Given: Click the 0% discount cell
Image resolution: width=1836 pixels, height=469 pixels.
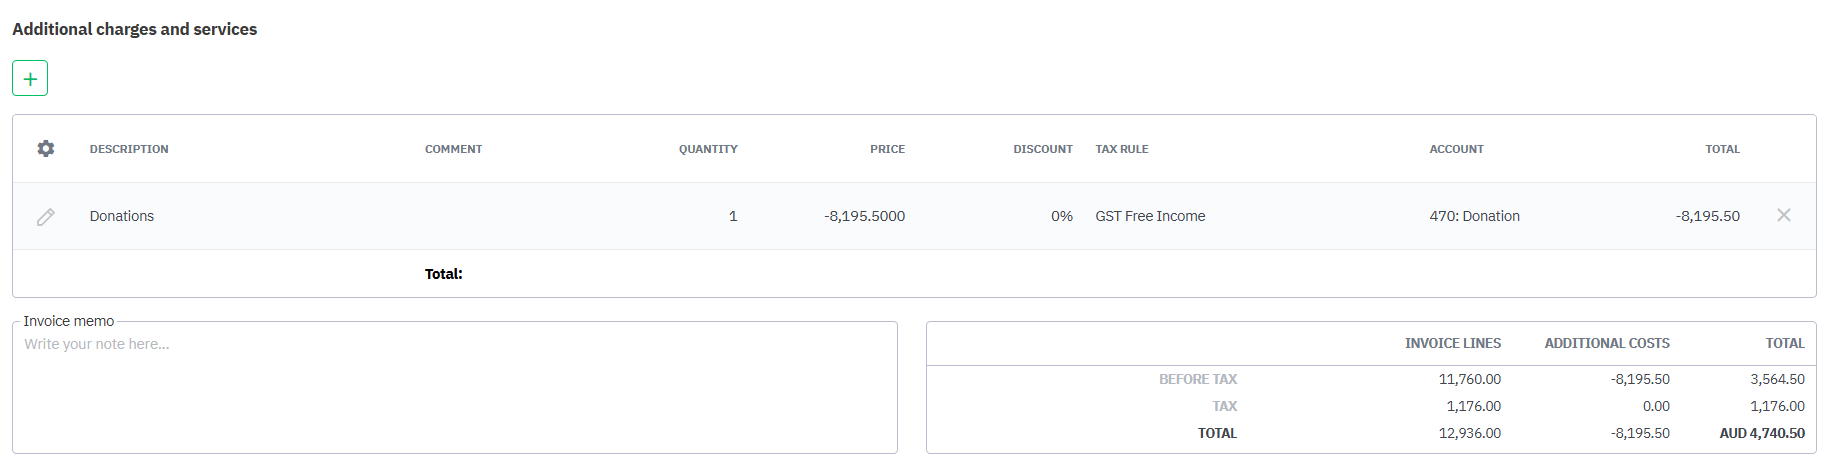Looking at the screenshot, I should (1061, 216).
